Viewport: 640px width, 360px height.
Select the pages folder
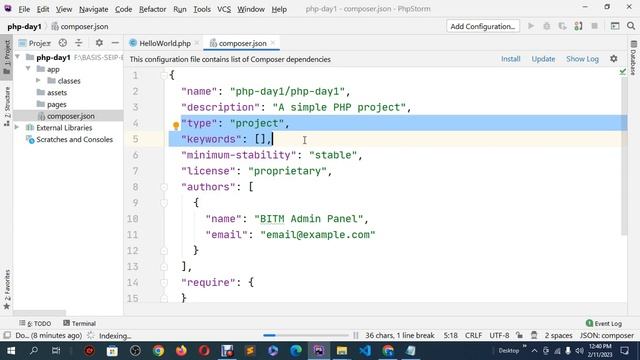tap(52, 104)
